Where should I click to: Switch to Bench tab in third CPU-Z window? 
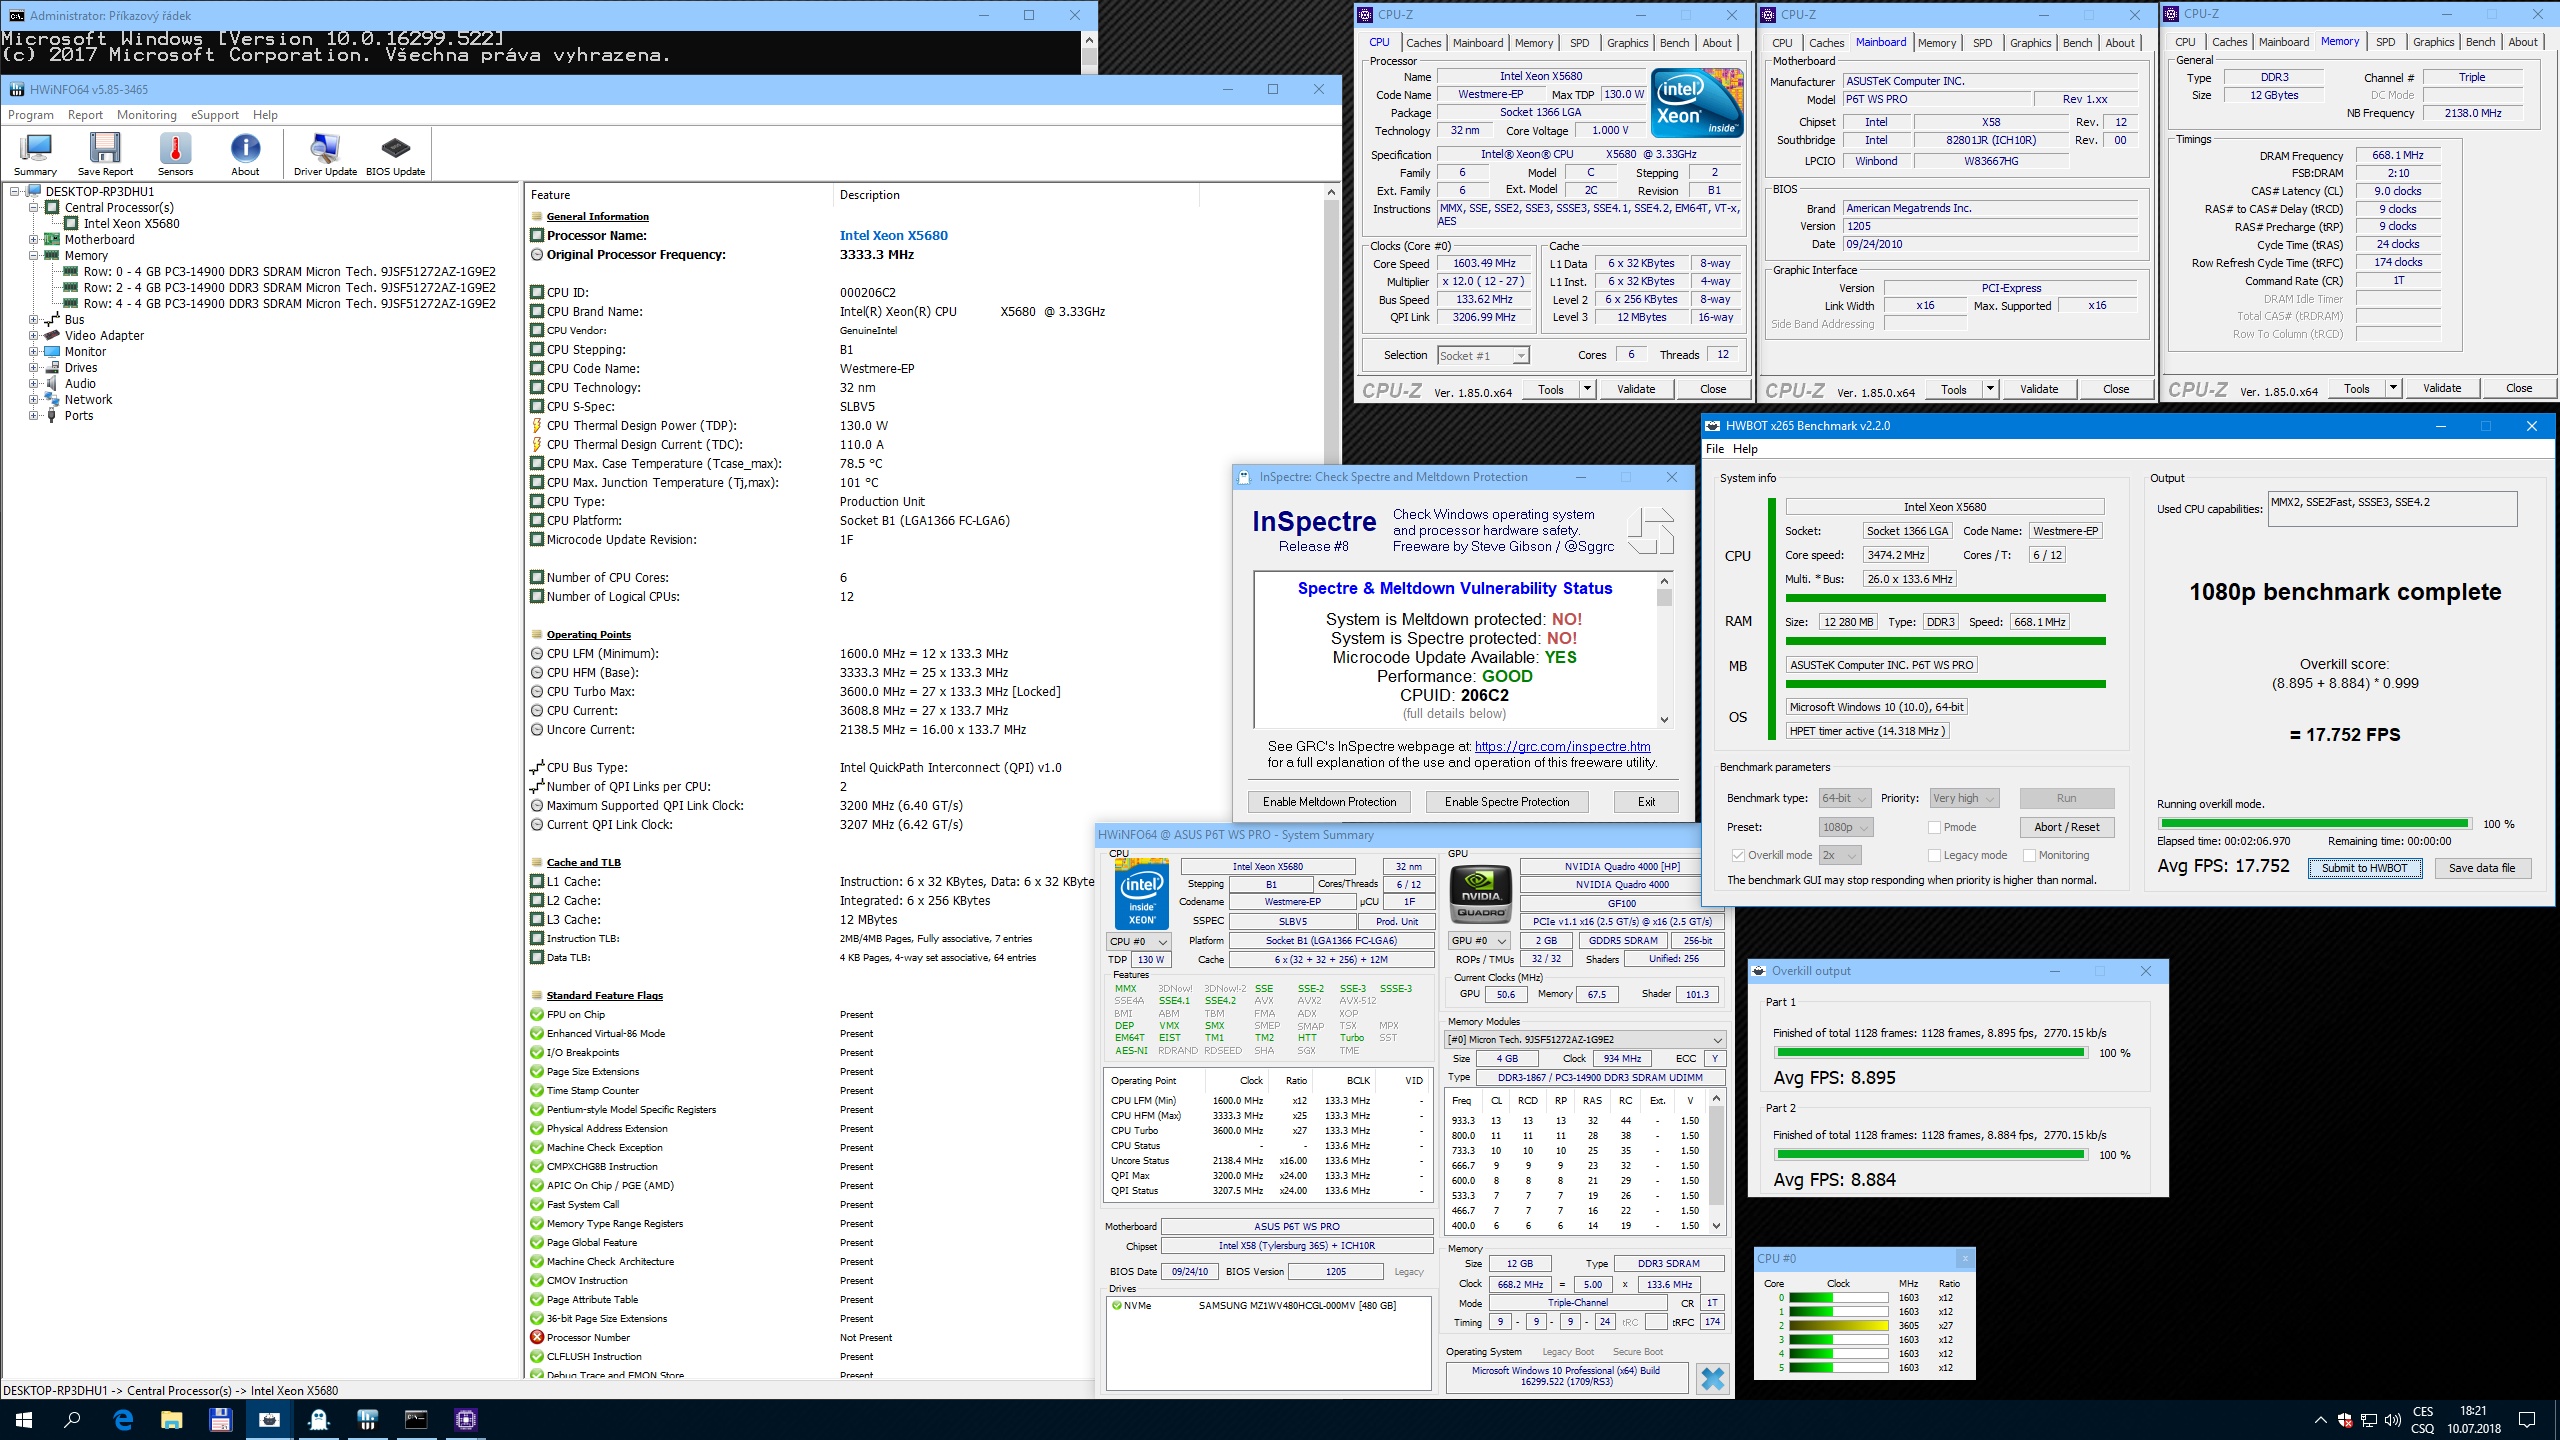coord(2480,42)
